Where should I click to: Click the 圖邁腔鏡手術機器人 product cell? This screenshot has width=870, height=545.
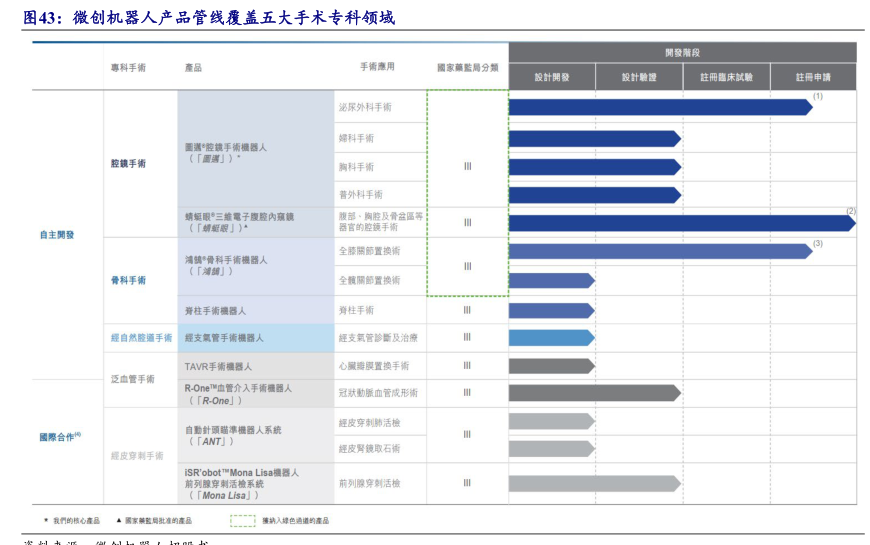[255, 152]
